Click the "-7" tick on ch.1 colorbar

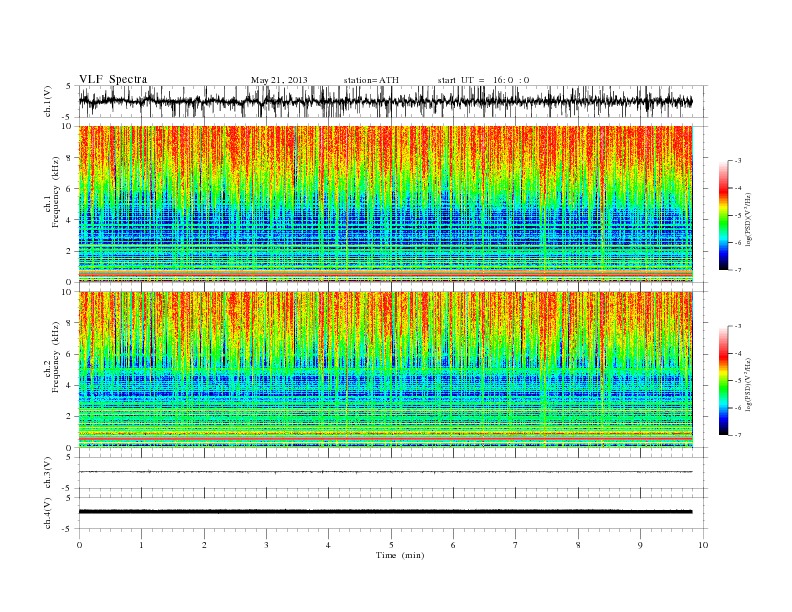pos(738,270)
